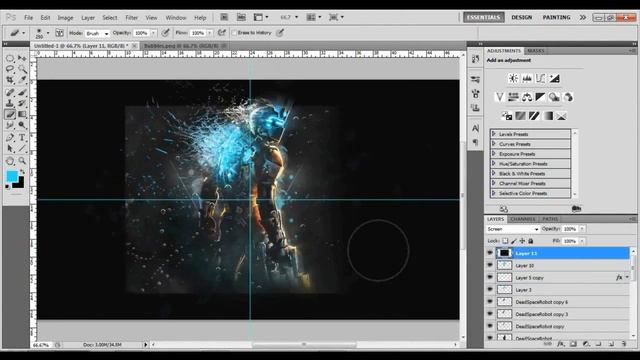Switch to the Channels tab

tap(523, 219)
